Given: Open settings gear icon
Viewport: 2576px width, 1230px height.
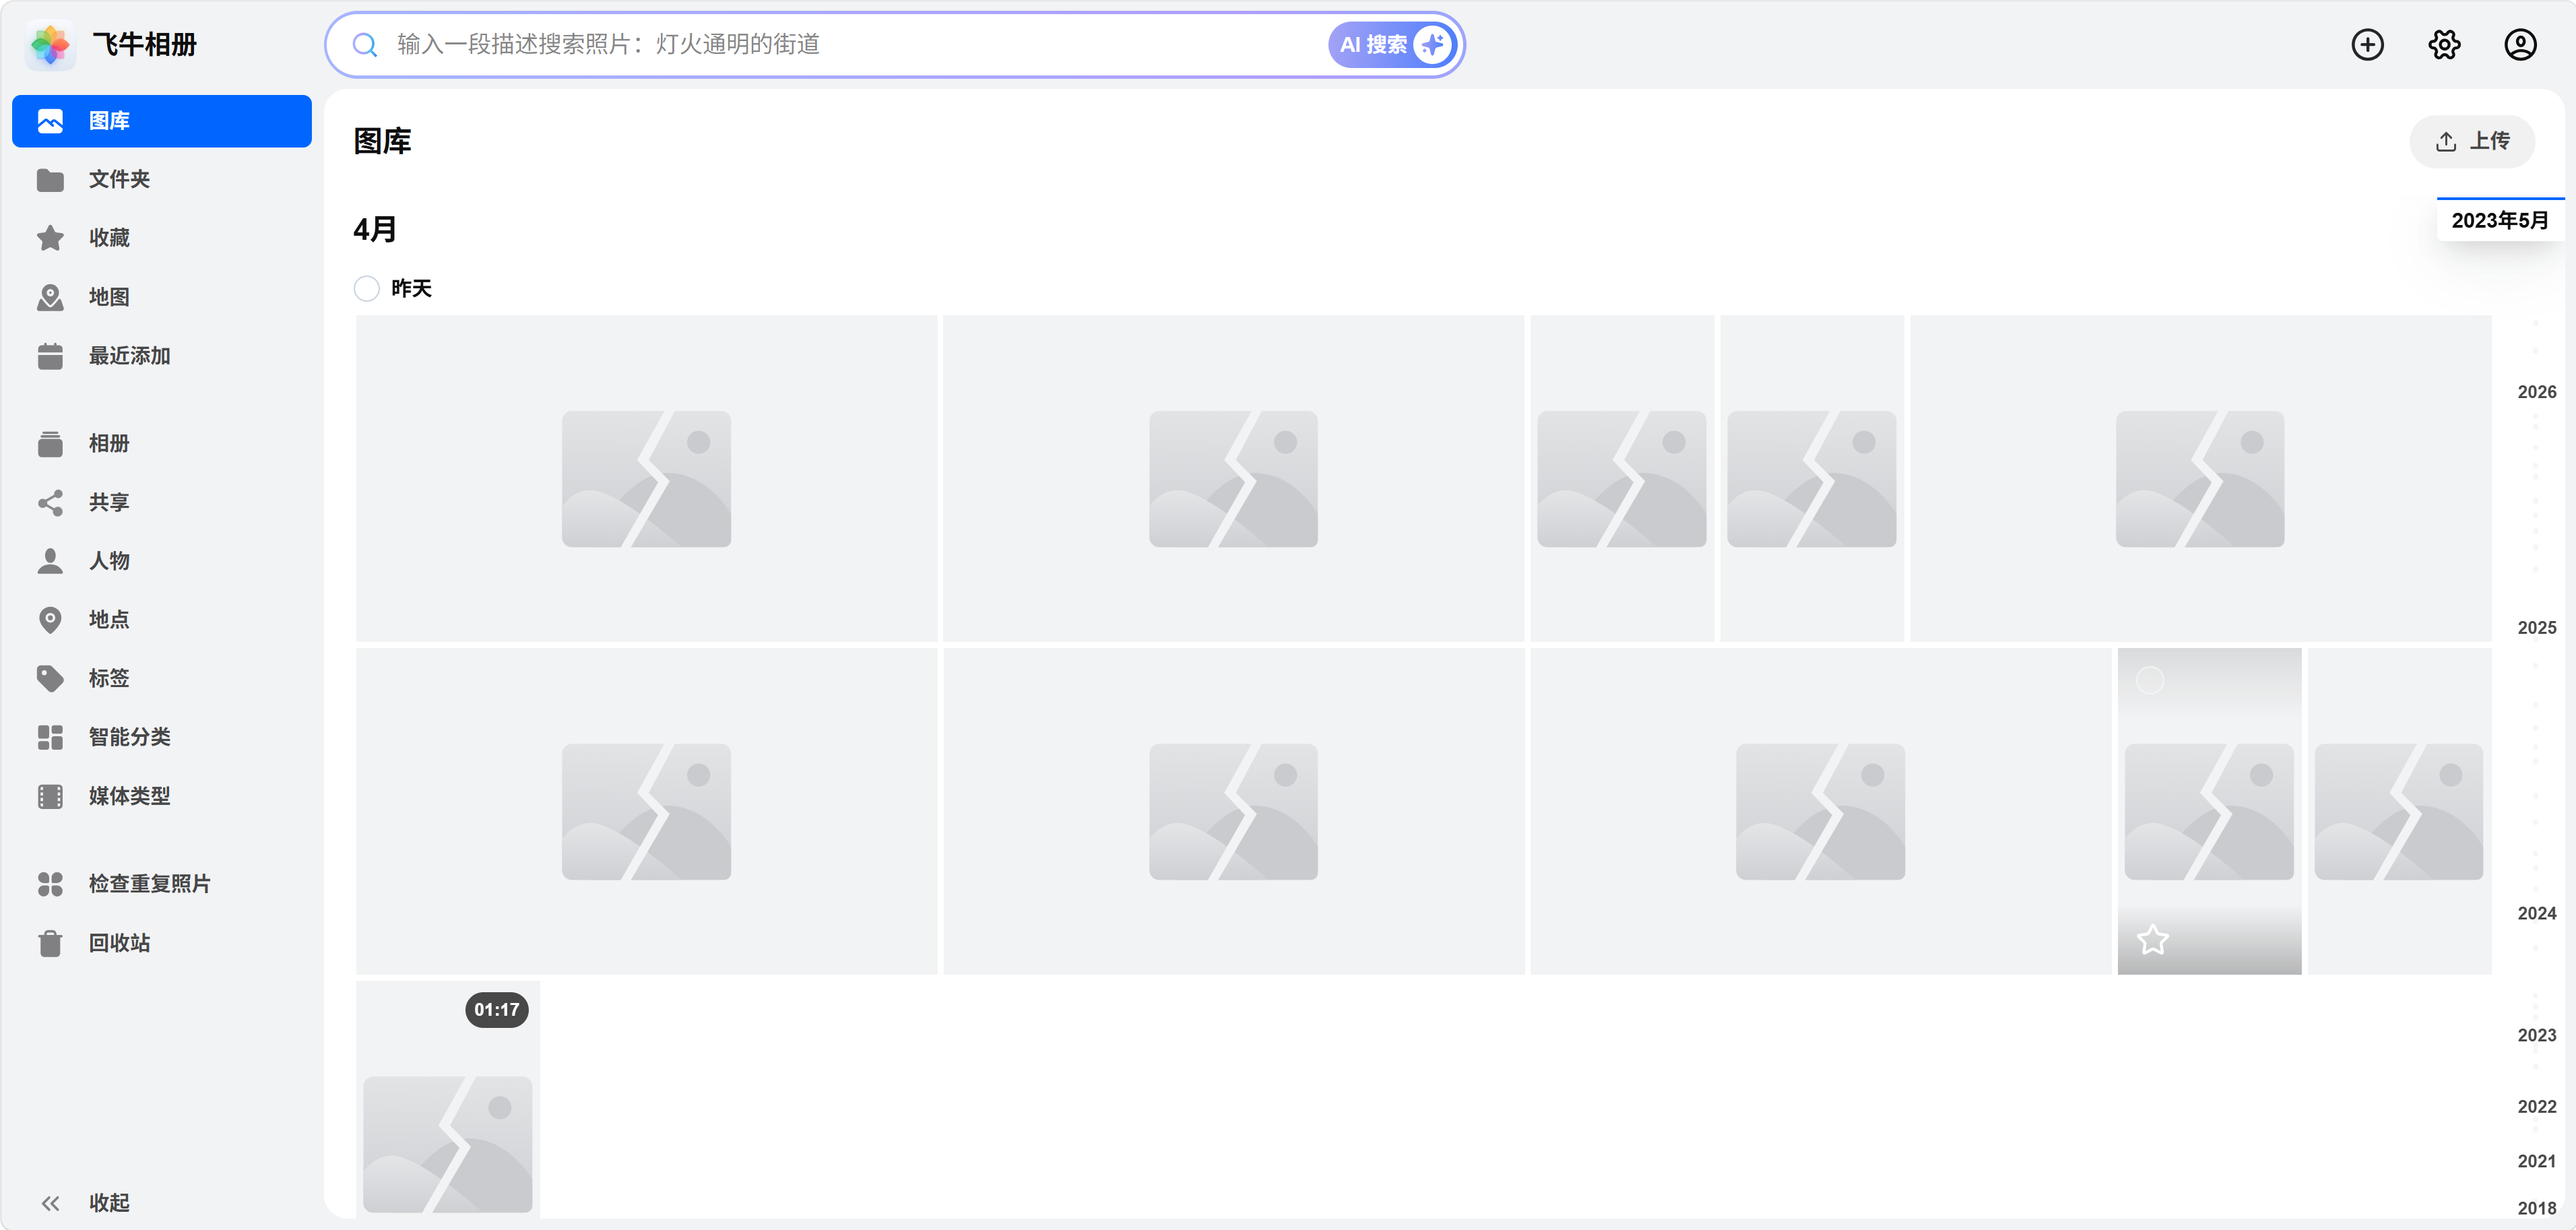Looking at the screenshot, I should pos(2444,45).
